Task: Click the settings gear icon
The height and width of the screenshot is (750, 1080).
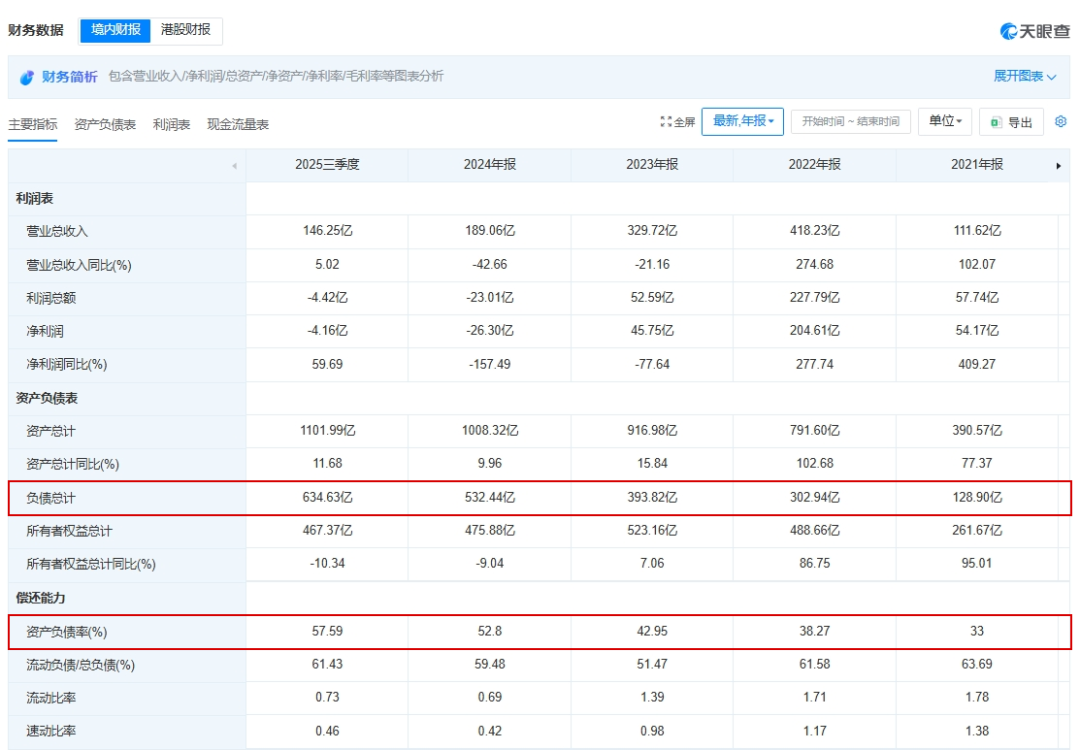Action: click(x=1061, y=121)
